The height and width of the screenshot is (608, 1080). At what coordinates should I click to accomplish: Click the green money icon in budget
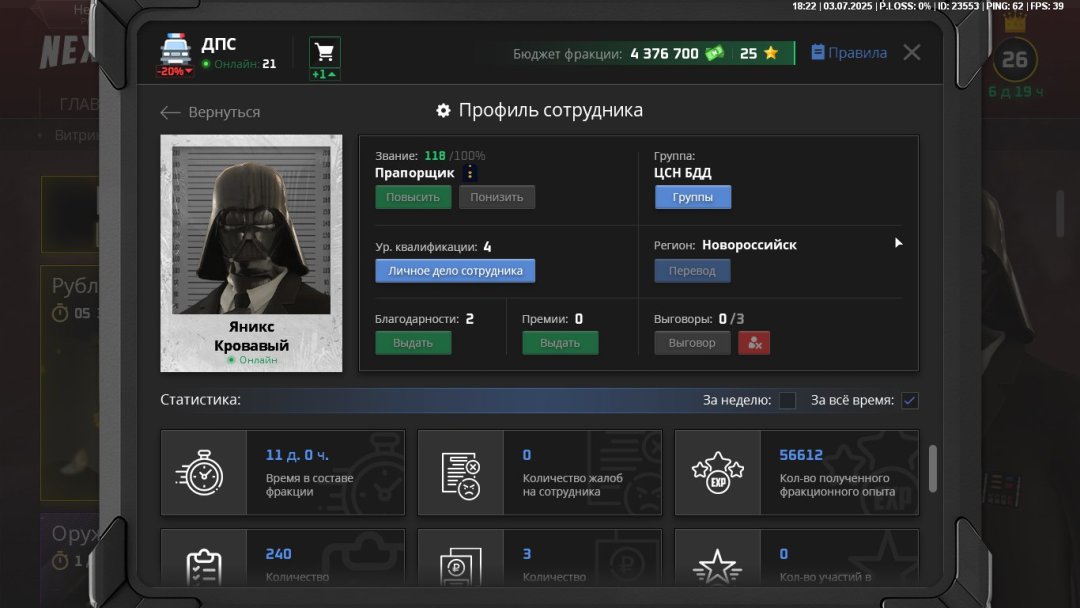coord(715,53)
